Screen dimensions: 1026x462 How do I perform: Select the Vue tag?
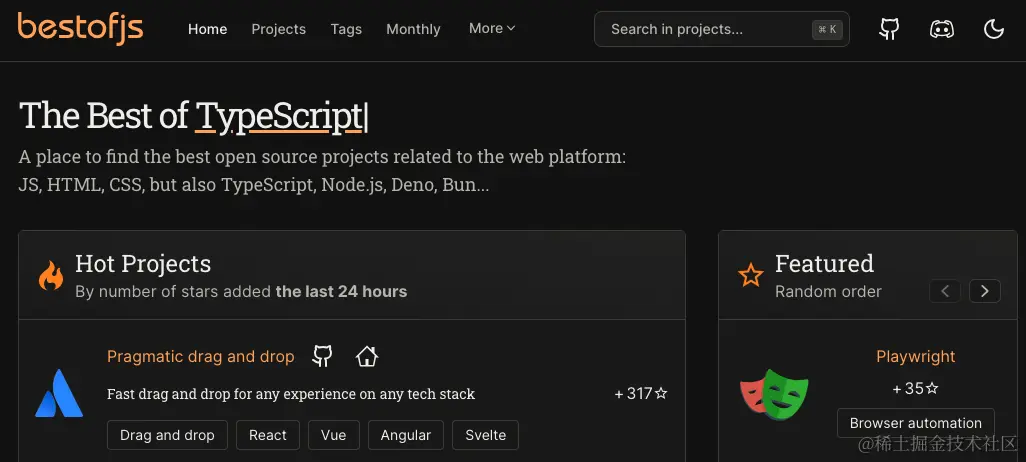333,435
